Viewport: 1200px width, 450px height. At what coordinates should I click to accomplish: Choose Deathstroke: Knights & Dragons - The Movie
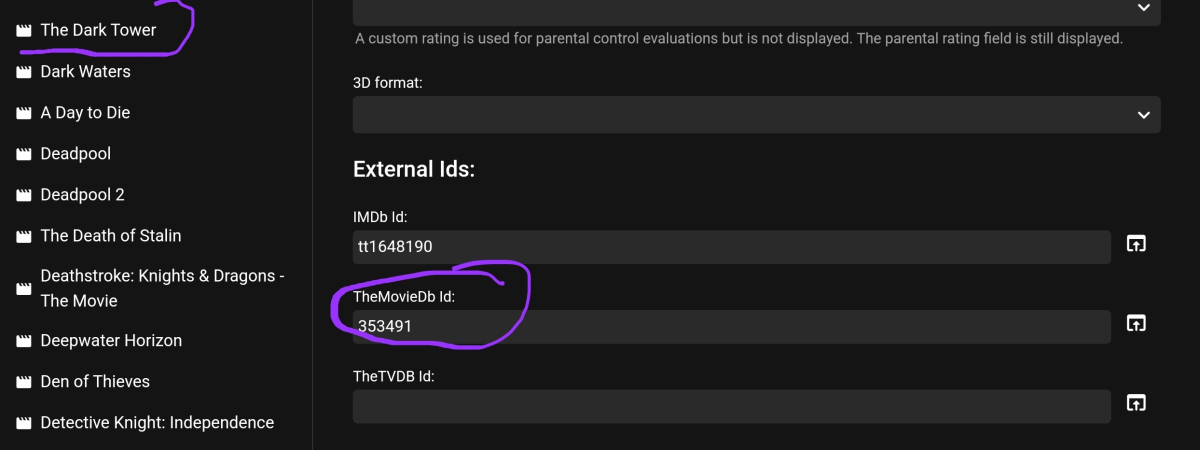(162, 288)
